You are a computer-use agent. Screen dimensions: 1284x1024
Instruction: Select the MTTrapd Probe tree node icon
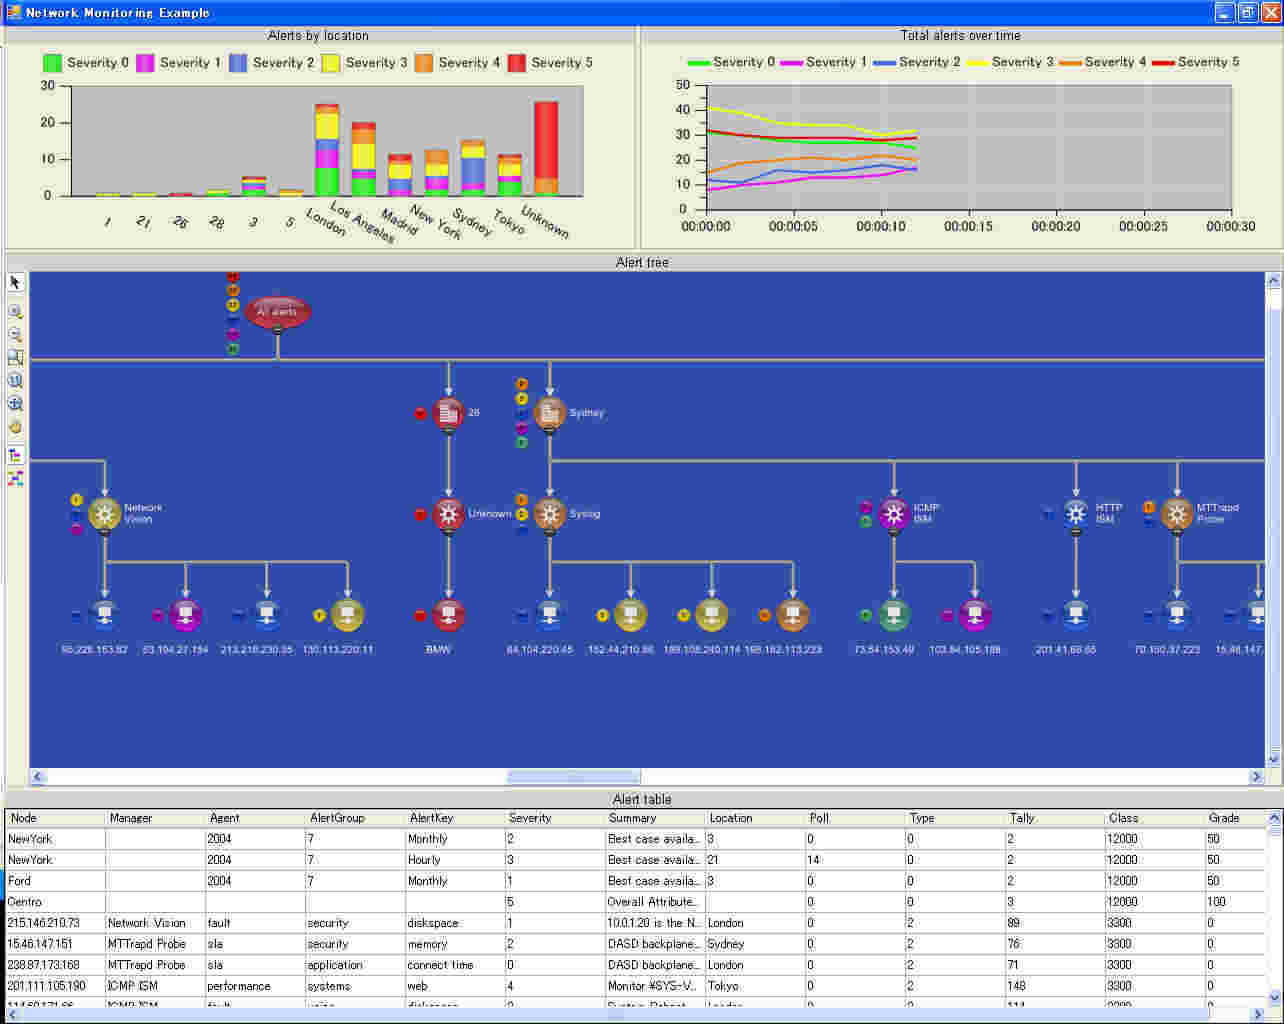click(1177, 514)
